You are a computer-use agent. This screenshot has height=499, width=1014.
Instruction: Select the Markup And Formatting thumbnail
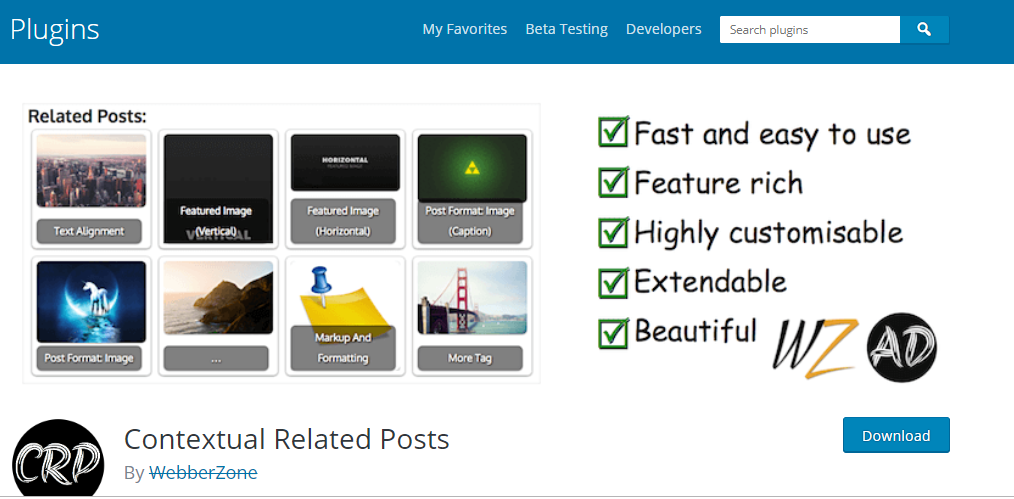click(345, 316)
